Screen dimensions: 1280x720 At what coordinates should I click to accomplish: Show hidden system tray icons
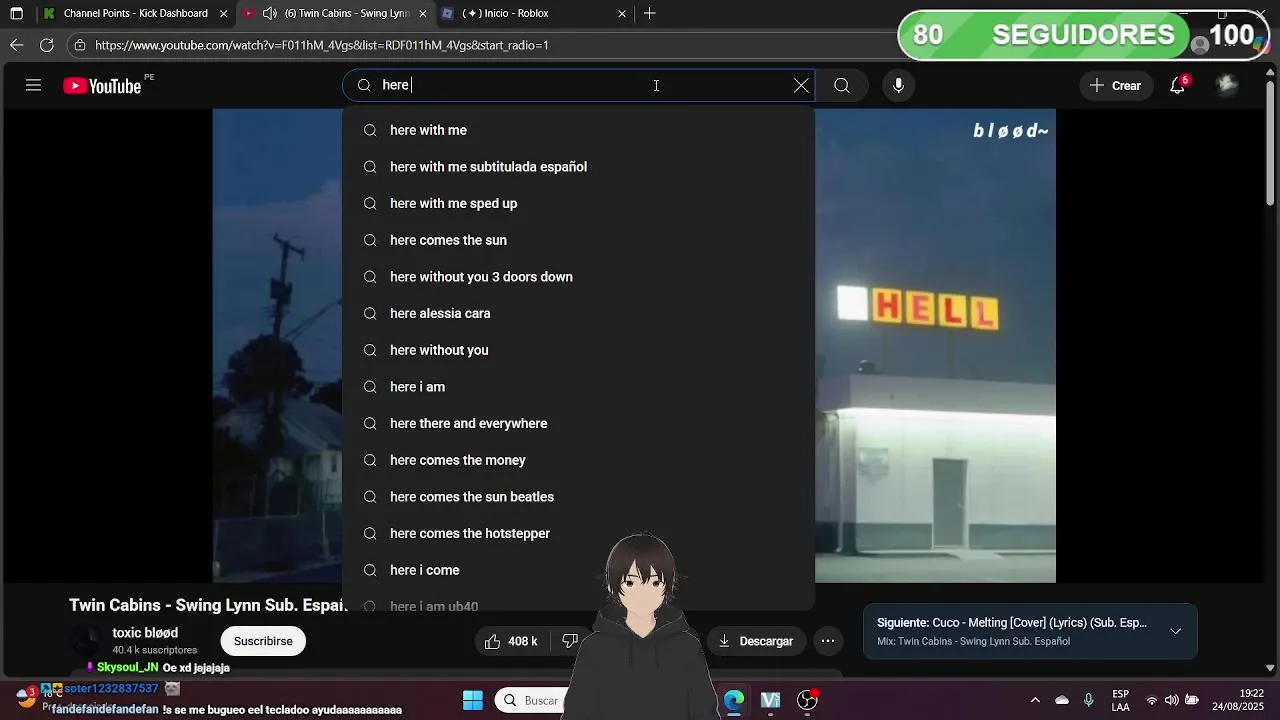point(1035,700)
